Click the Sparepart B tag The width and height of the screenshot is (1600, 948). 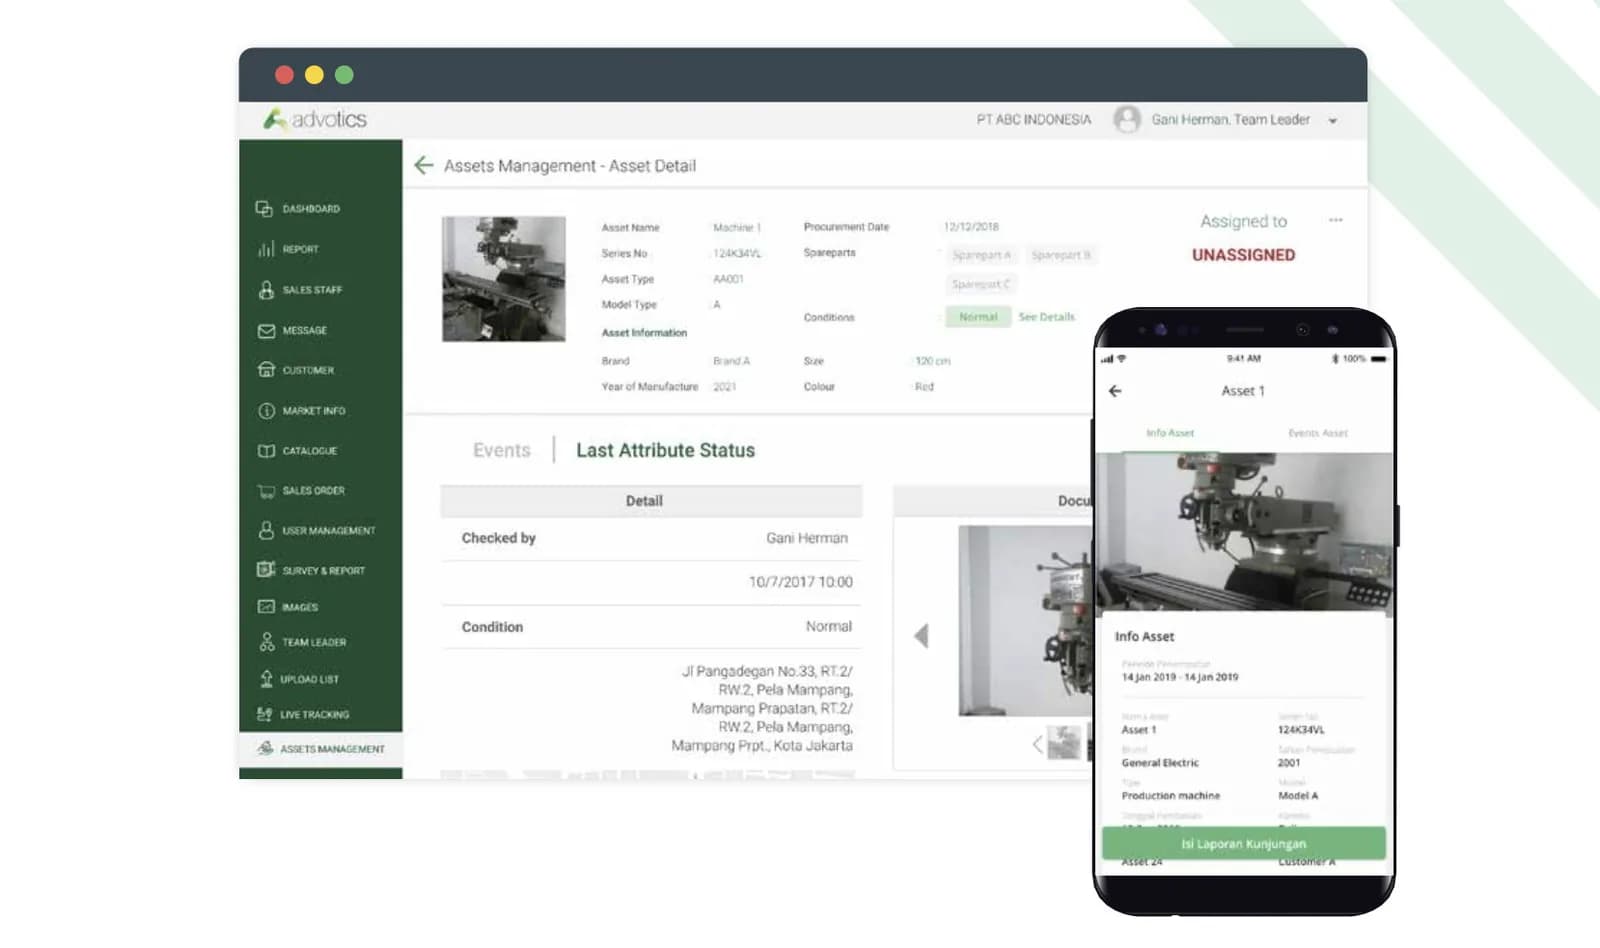click(1061, 255)
